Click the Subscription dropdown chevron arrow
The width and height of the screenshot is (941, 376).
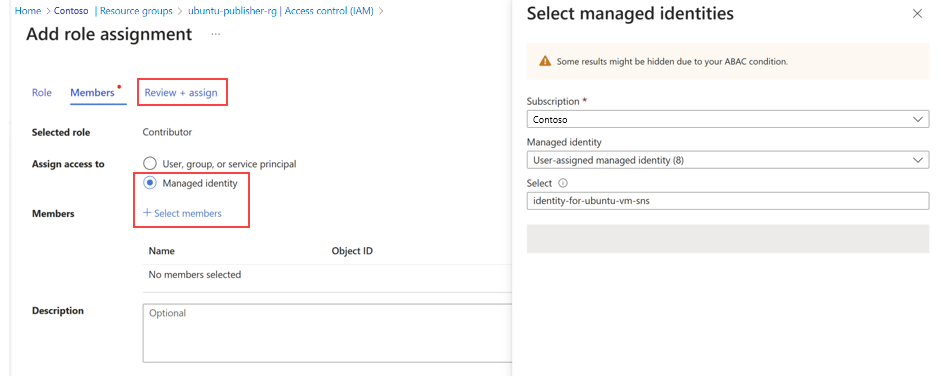918,119
